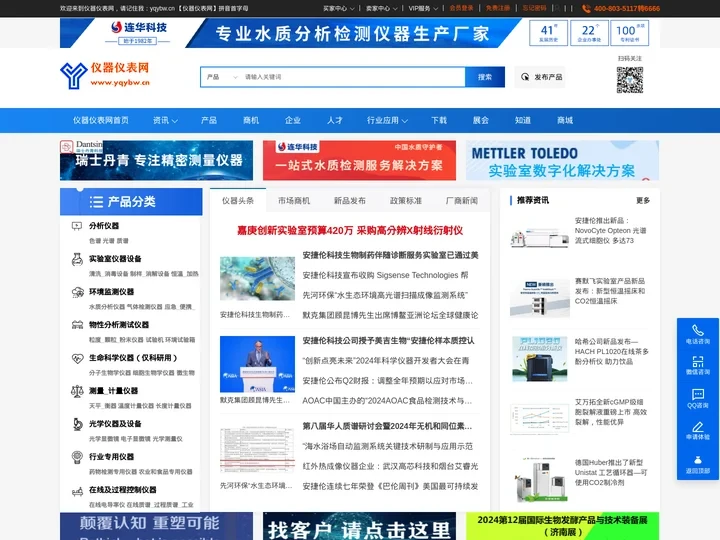This screenshot has width=720, height=540.
Task: Open the antibody illustration news thumbnail
Action: pyautogui.click(x=257, y=279)
